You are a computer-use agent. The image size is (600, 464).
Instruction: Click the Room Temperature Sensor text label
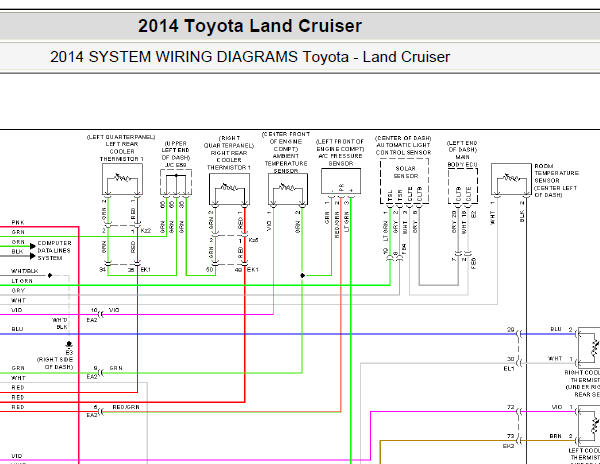tap(556, 180)
